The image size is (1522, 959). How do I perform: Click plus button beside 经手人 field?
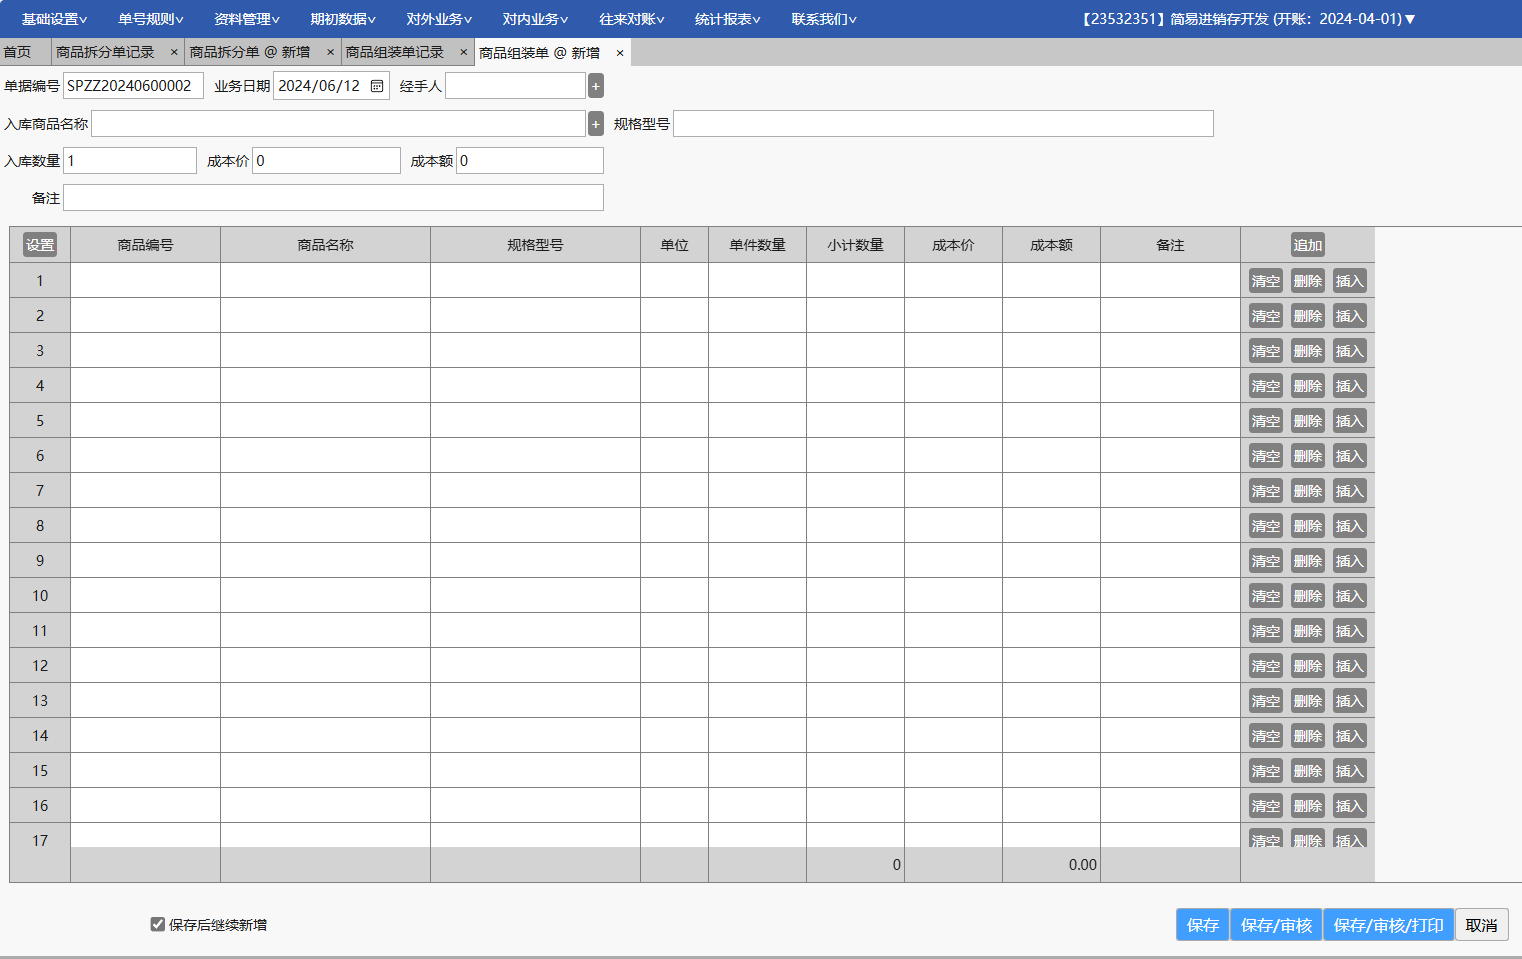click(596, 86)
